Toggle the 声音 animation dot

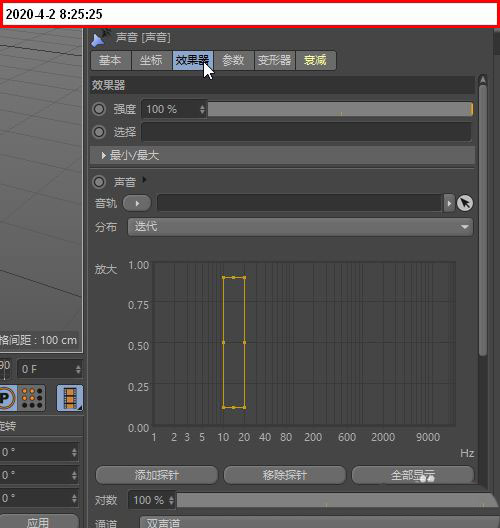(99, 182)
